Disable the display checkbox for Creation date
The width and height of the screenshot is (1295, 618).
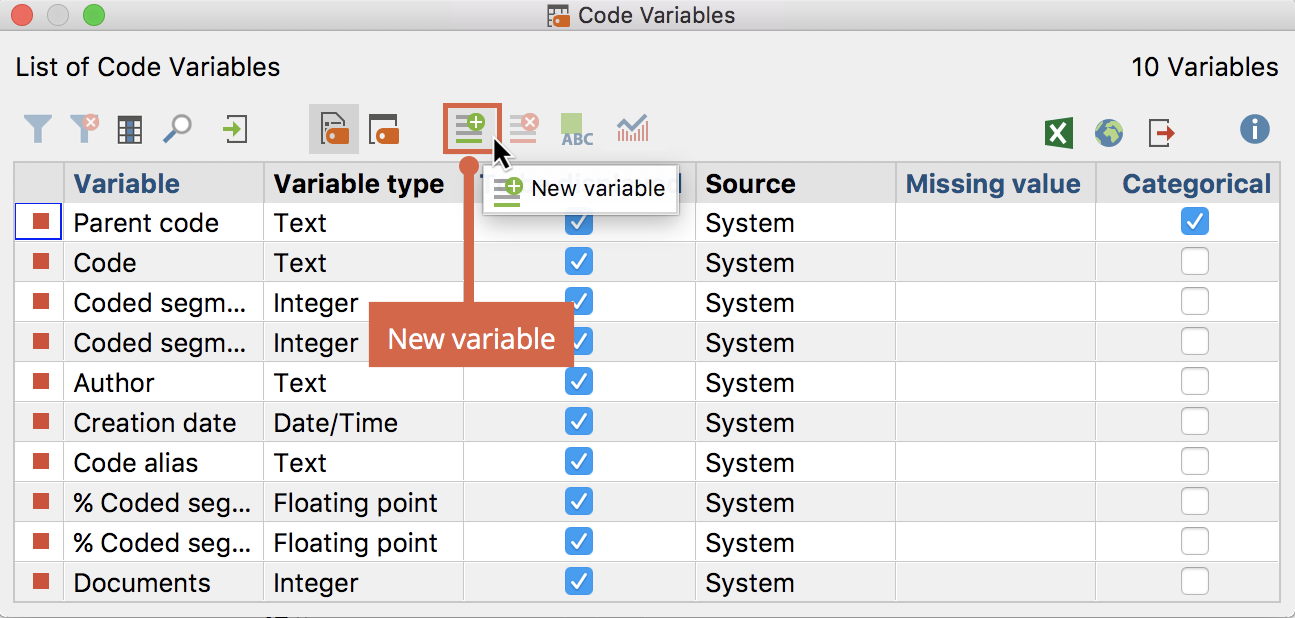pyautogui.click(x=578, y=421)
